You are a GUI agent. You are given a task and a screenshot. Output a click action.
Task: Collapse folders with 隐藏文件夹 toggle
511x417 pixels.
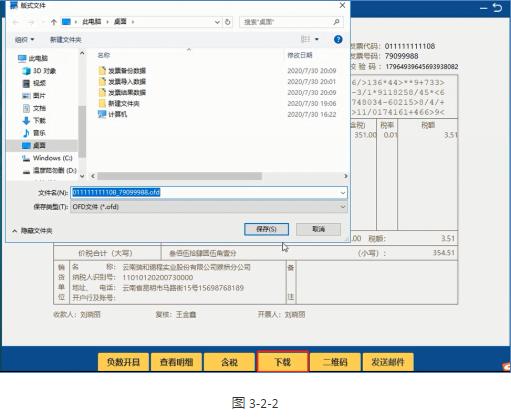[32, 231]
